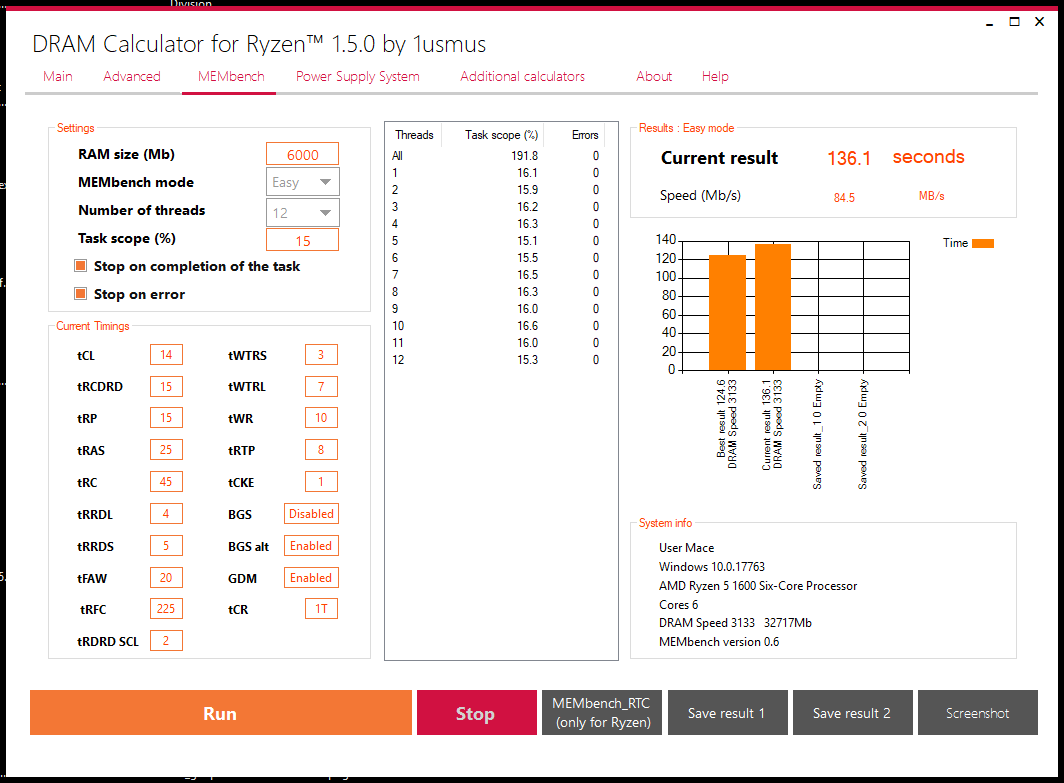Click the Save result 2 button

852,712
